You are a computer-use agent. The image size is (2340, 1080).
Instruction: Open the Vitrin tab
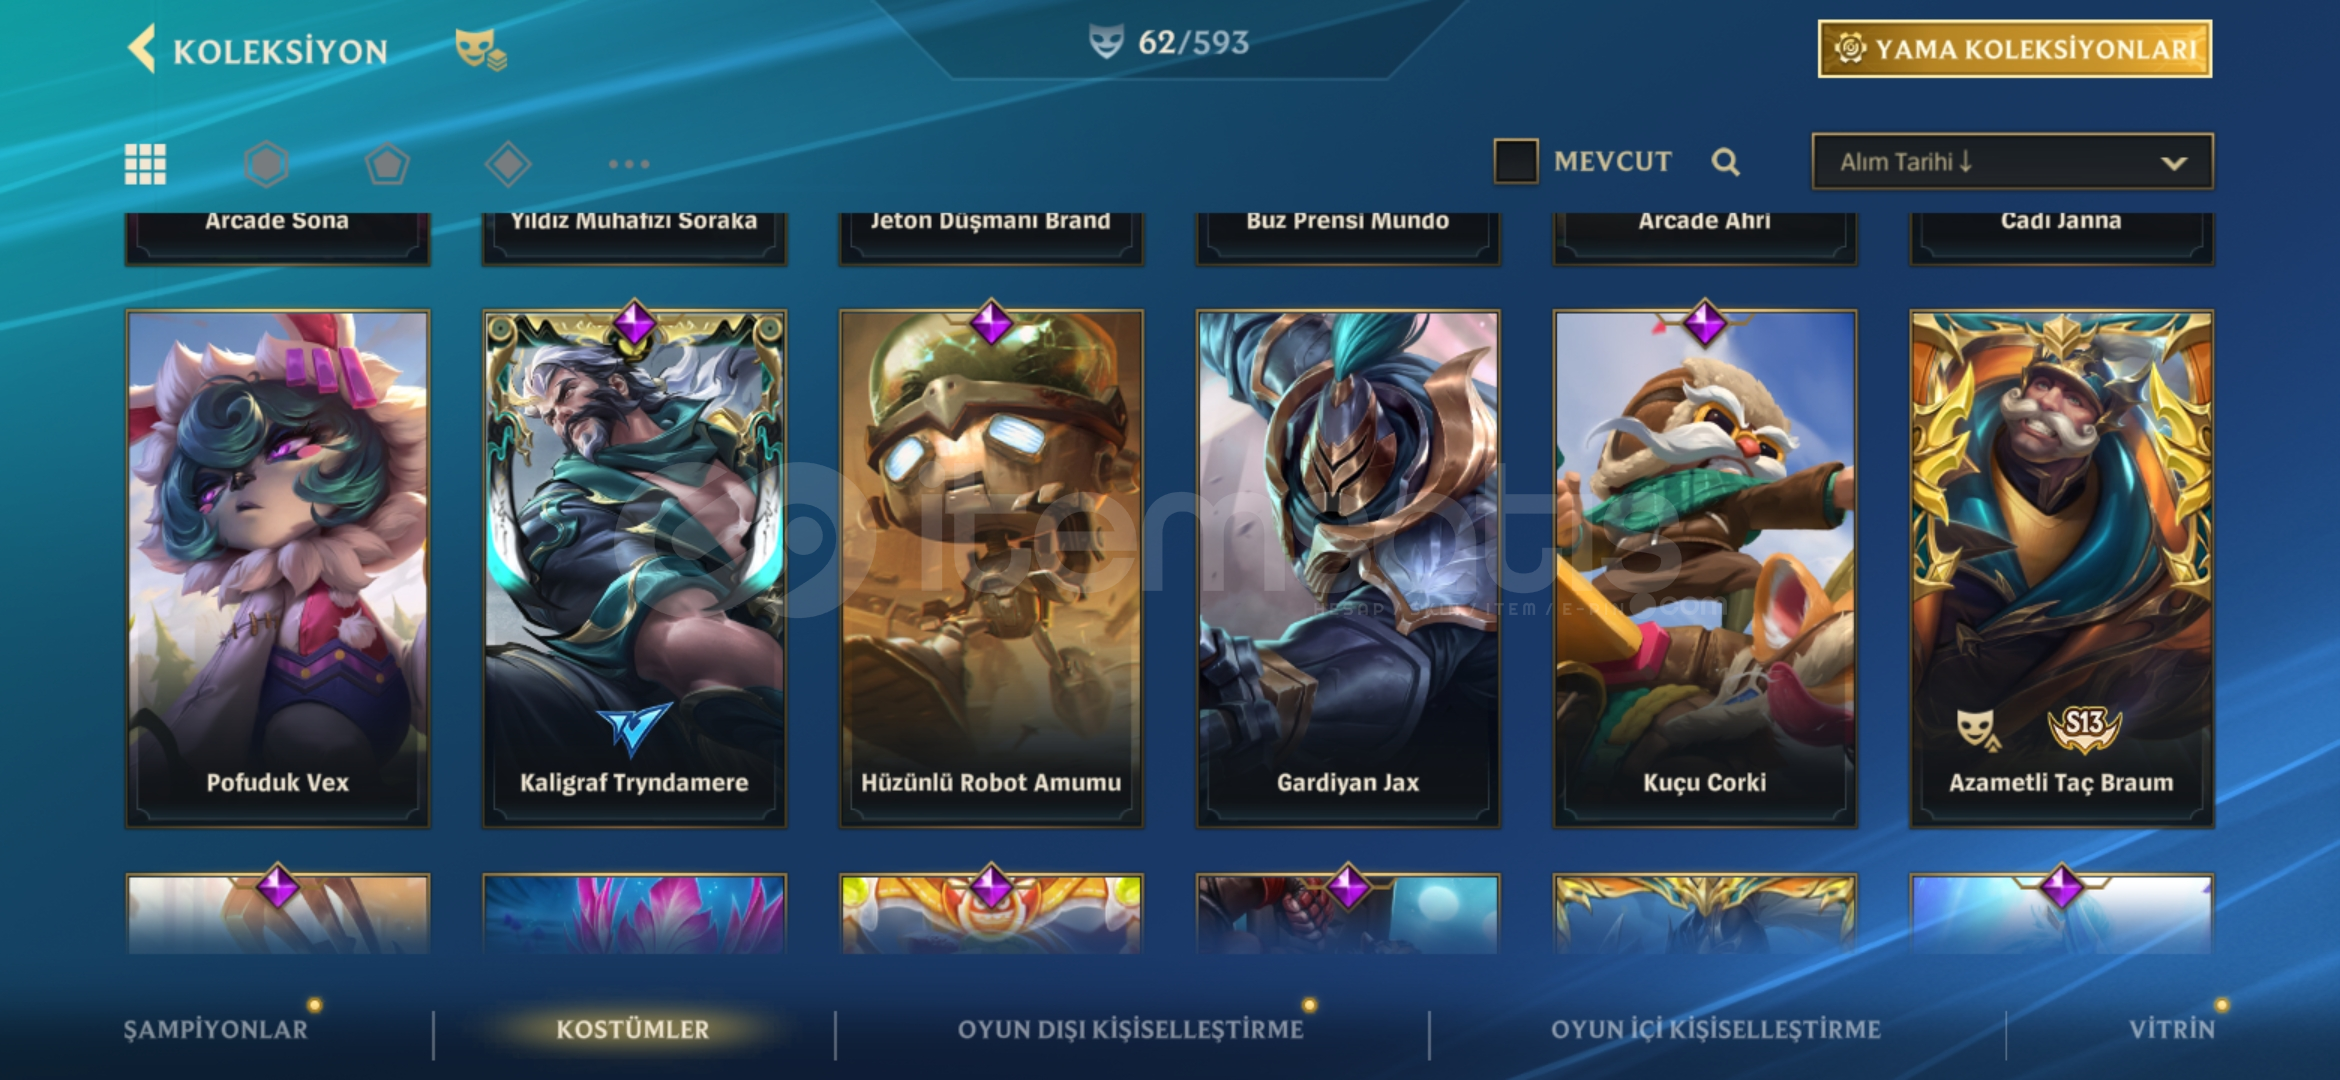(2172, 1029)
